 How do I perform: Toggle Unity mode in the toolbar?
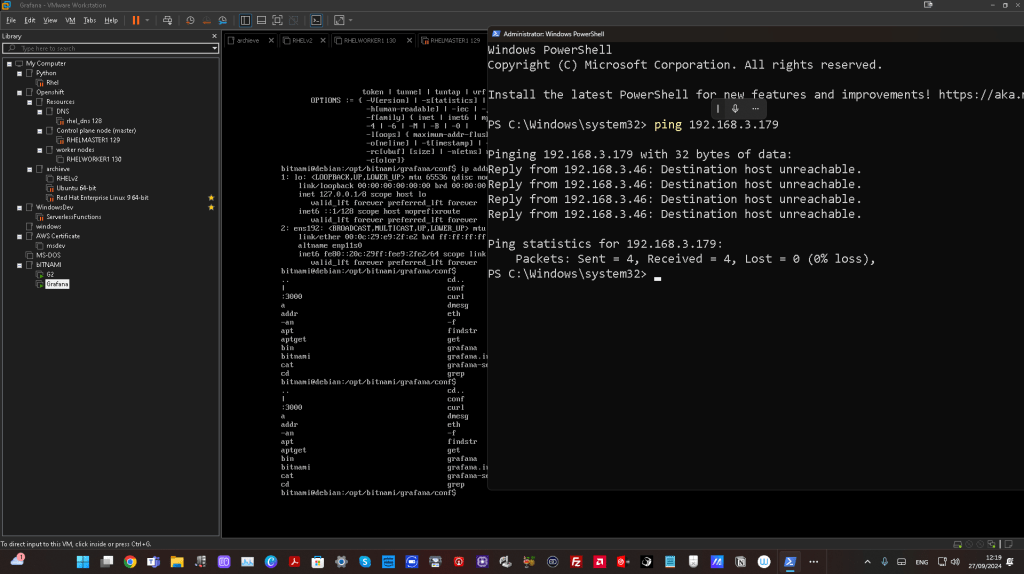coord(294,20)
